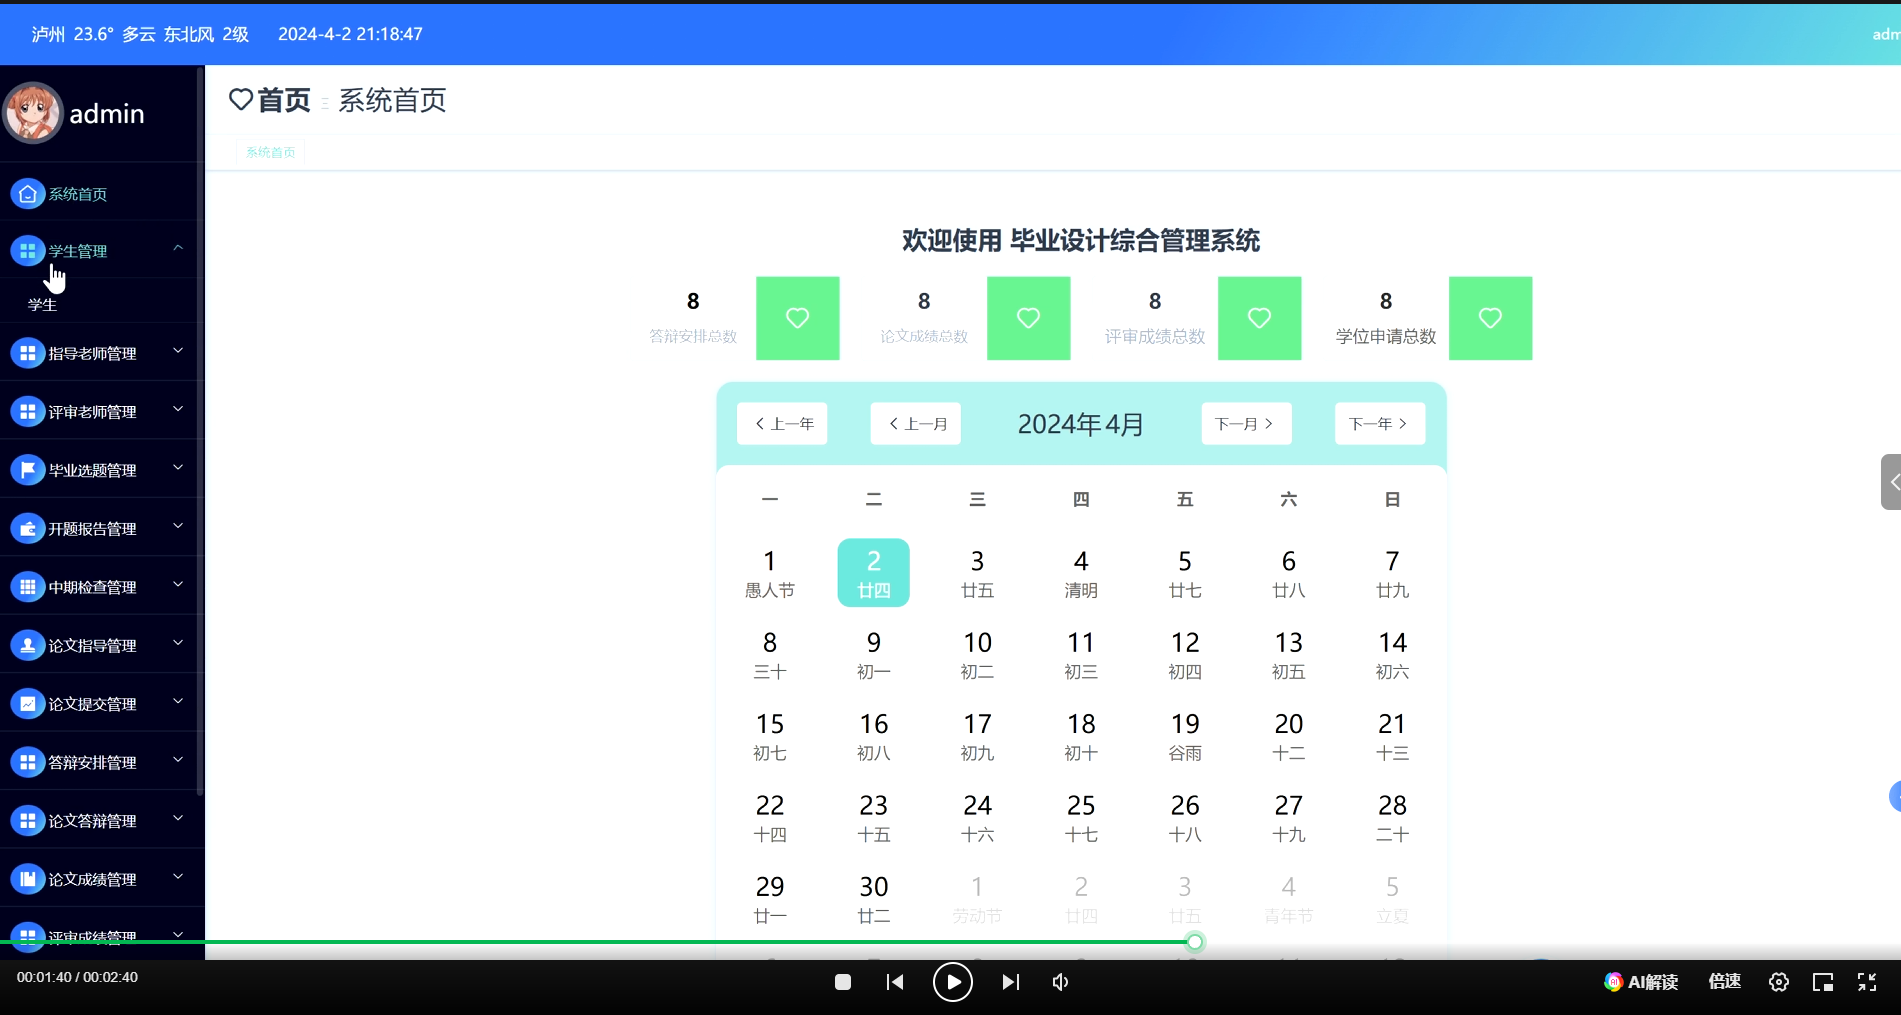Switch to the 系统首页 tab
1901x1015 pixels.
click(x=270, y=152)
